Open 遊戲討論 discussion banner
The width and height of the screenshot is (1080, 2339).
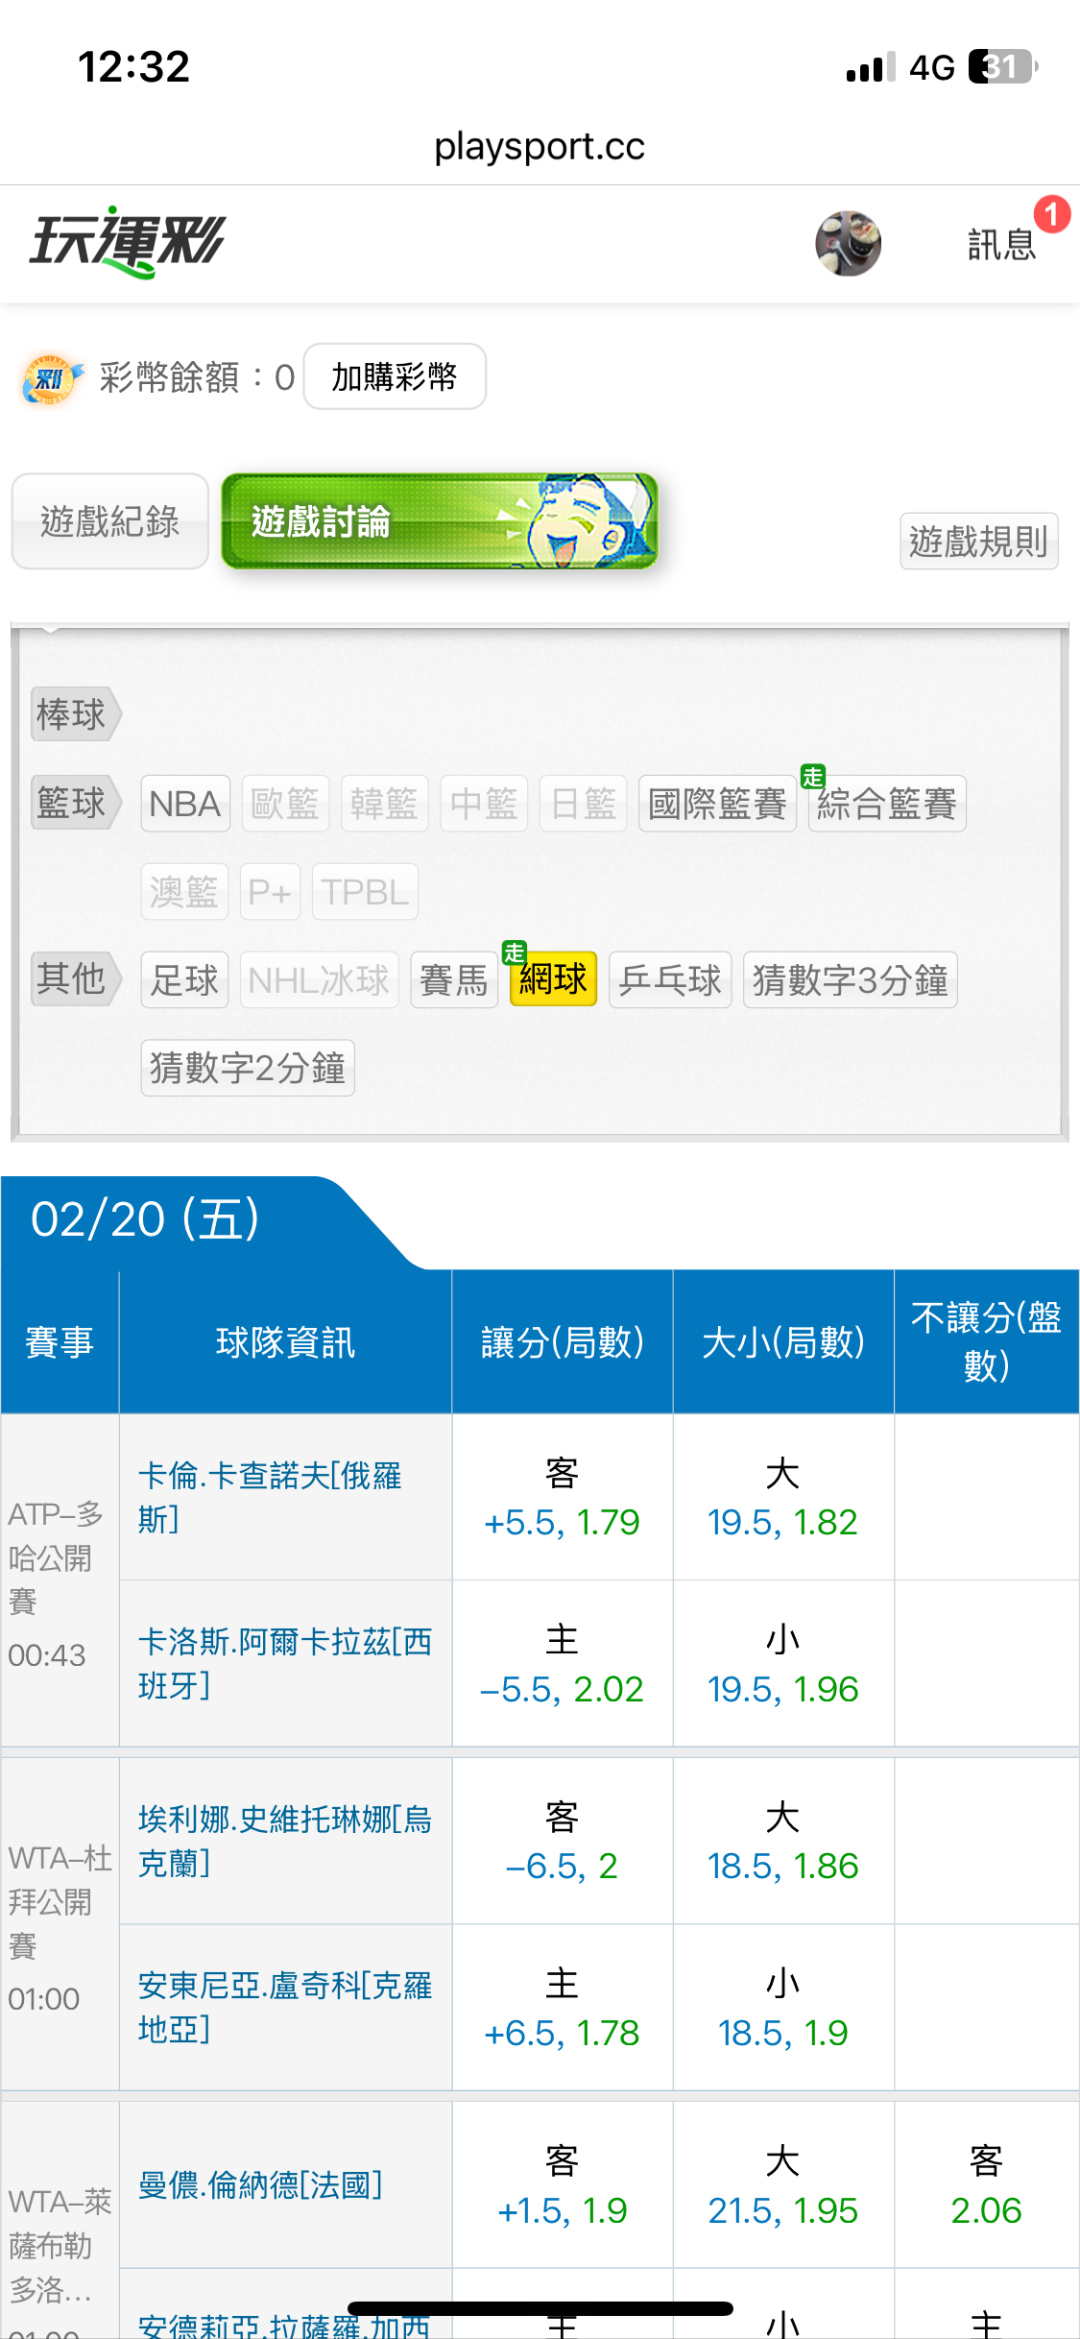click(439, 521)
